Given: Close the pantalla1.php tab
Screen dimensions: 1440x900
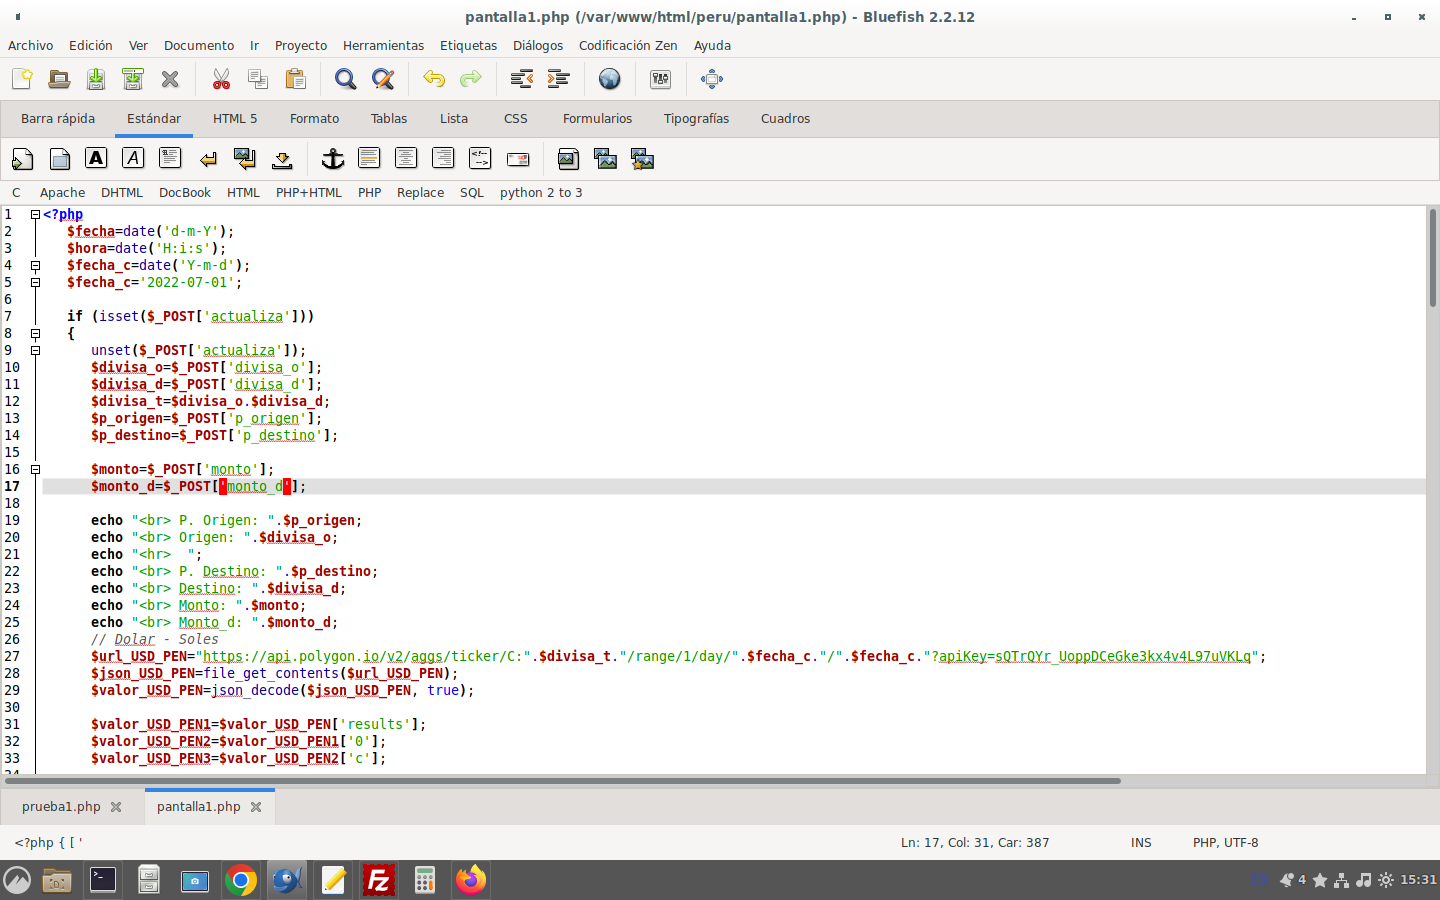Looking at the screenshot, I should coord(256,807).
